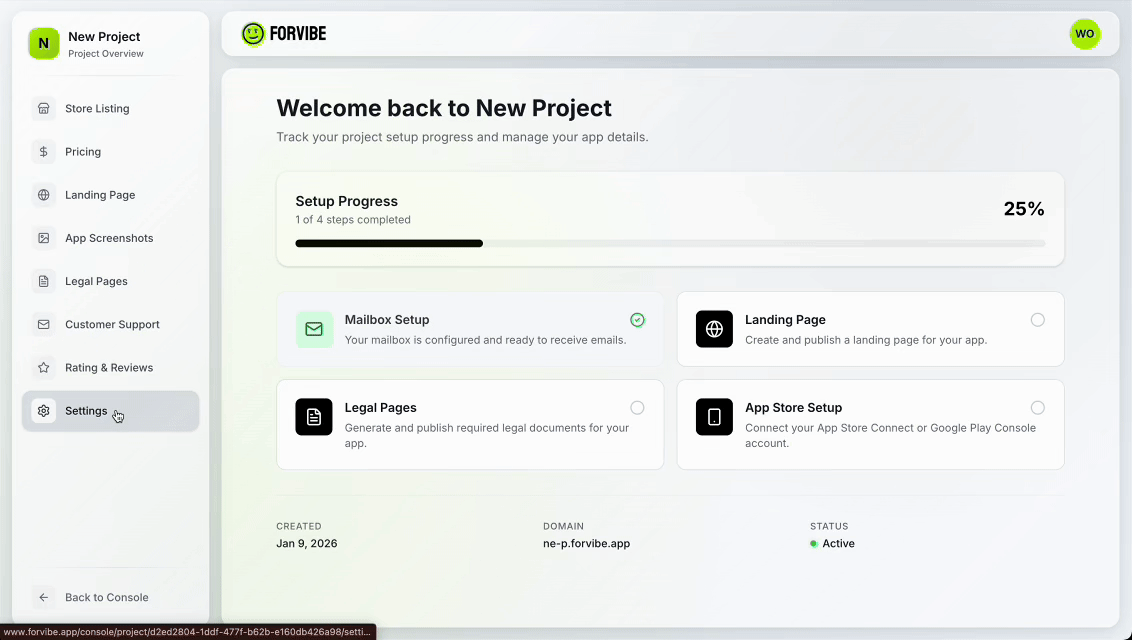Mark App Store Setup as completed
The height and width of the screenshot is (640, 1132).
click(x=1037, y=408)
